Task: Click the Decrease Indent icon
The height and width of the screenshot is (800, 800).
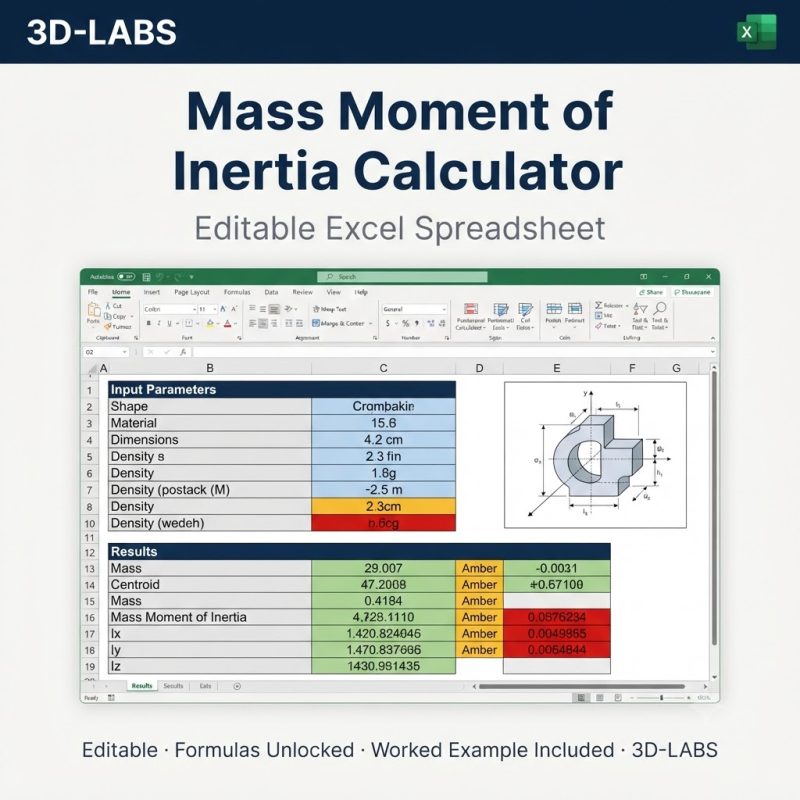Action: point(288,323)
